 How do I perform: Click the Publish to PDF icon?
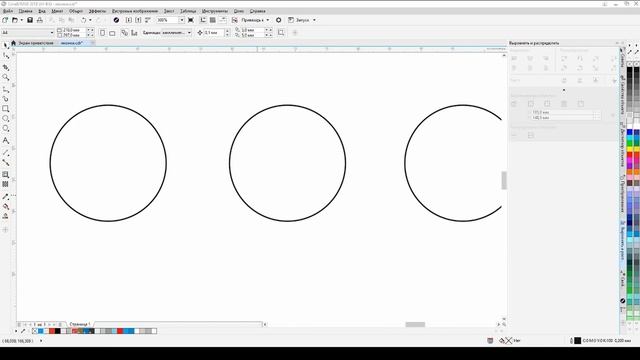148,20
